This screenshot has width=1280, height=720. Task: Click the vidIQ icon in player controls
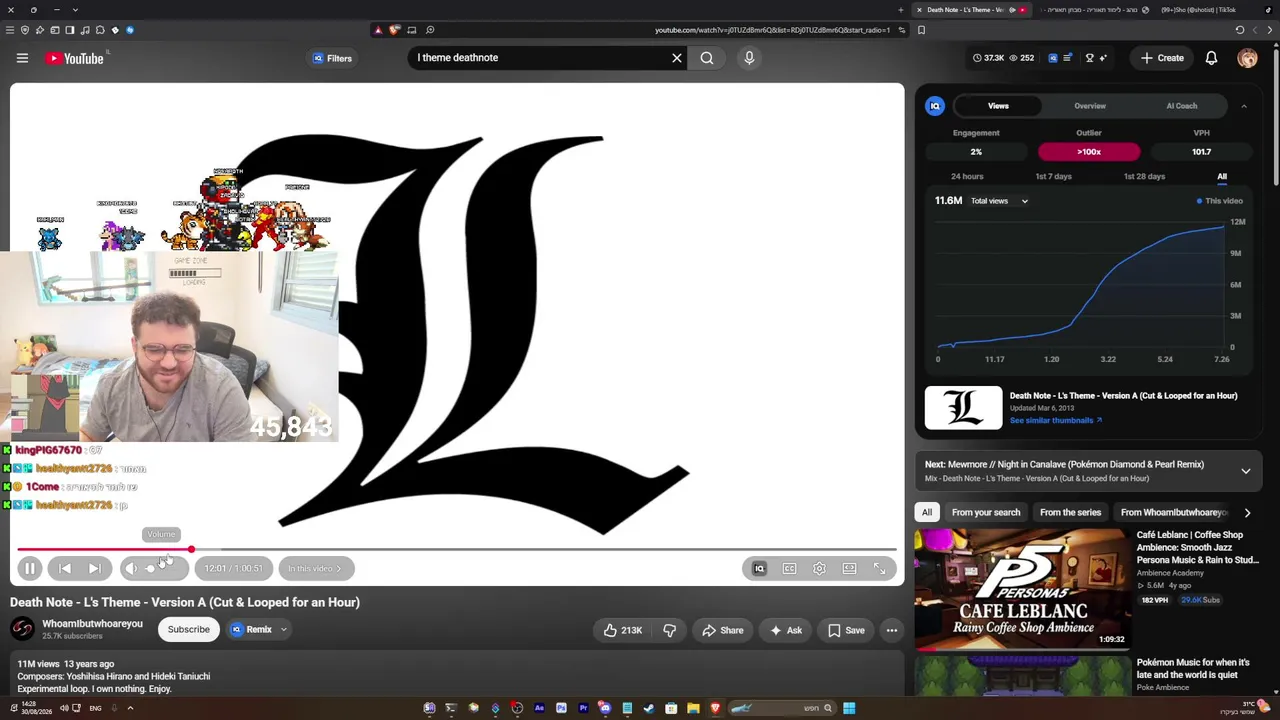coord(759,568)
